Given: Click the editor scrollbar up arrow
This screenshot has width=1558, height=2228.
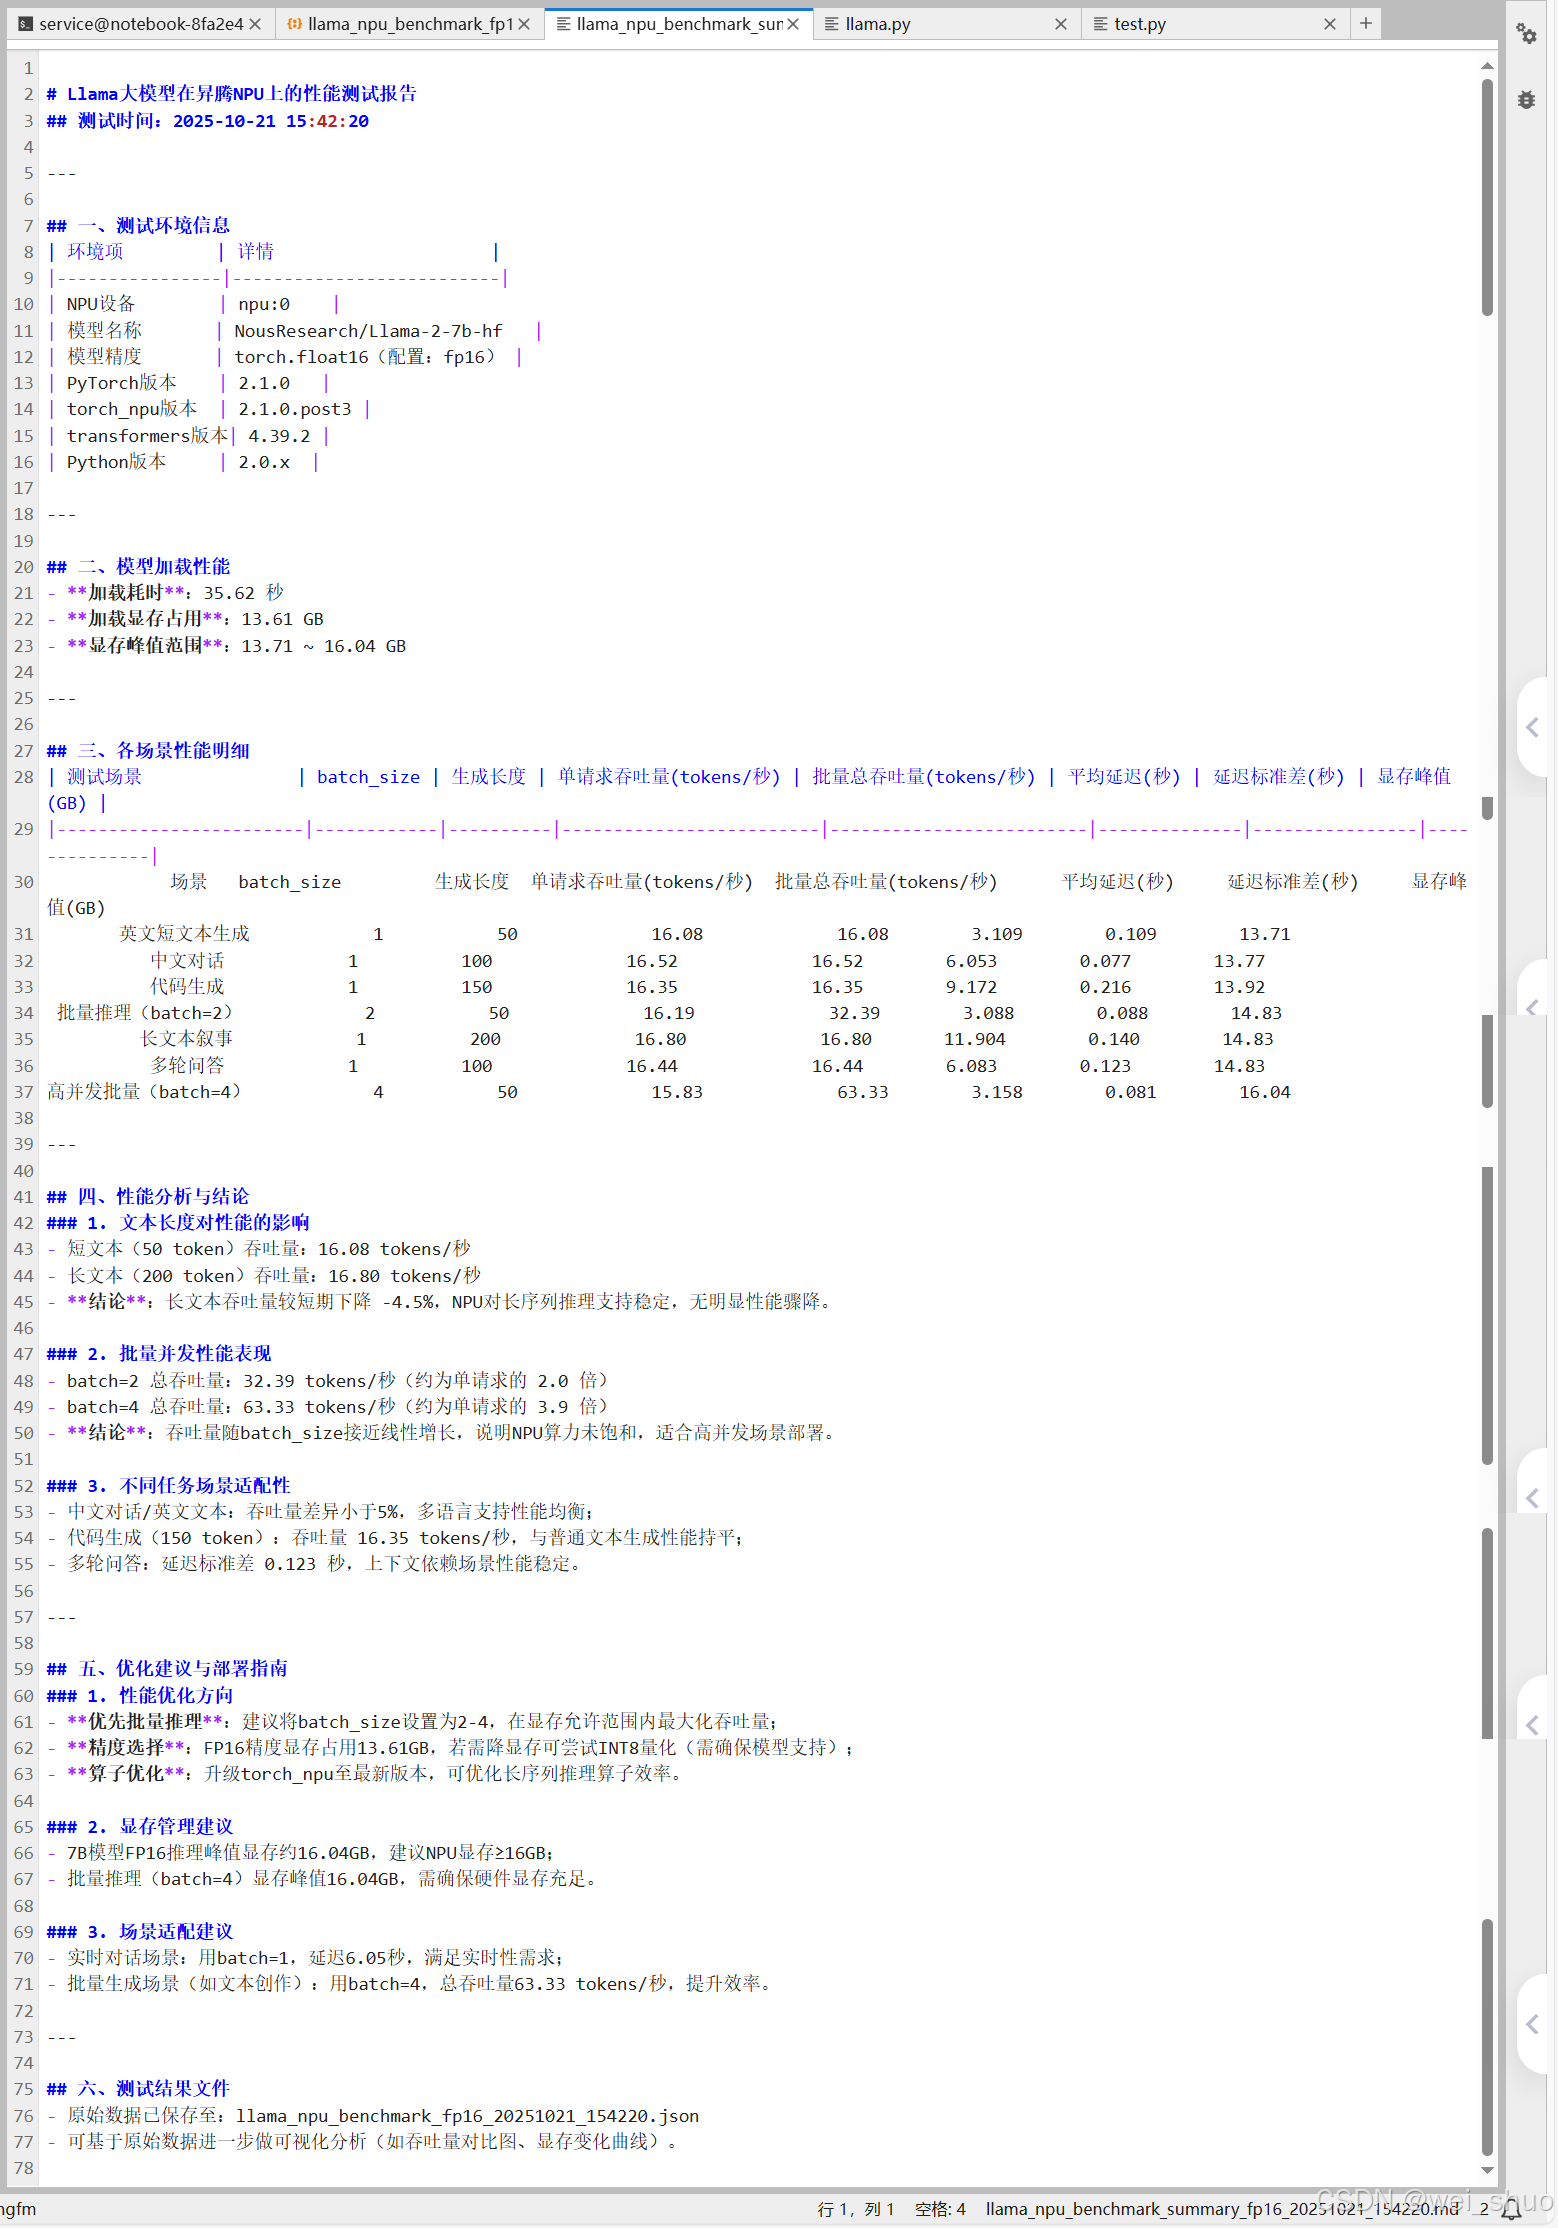Looking at the screenshot, I should [1487, 66].
